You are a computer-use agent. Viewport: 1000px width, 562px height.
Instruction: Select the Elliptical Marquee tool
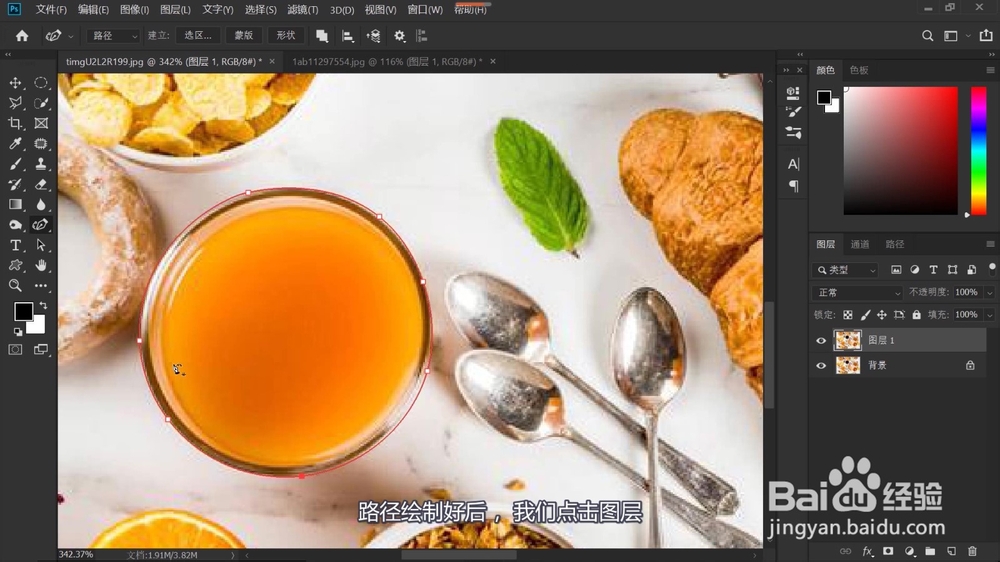click(x=41, y=83)
